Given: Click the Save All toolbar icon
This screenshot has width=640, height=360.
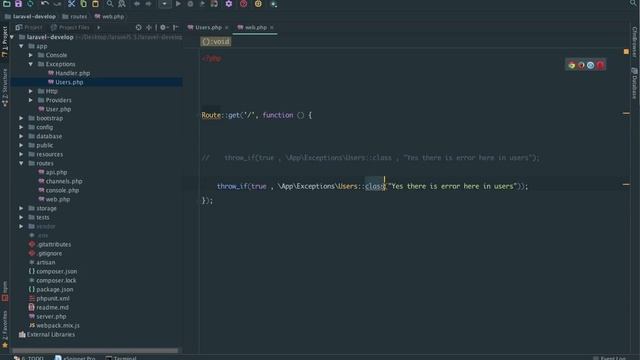Looking at the screenshot, I should click(18, 4).
